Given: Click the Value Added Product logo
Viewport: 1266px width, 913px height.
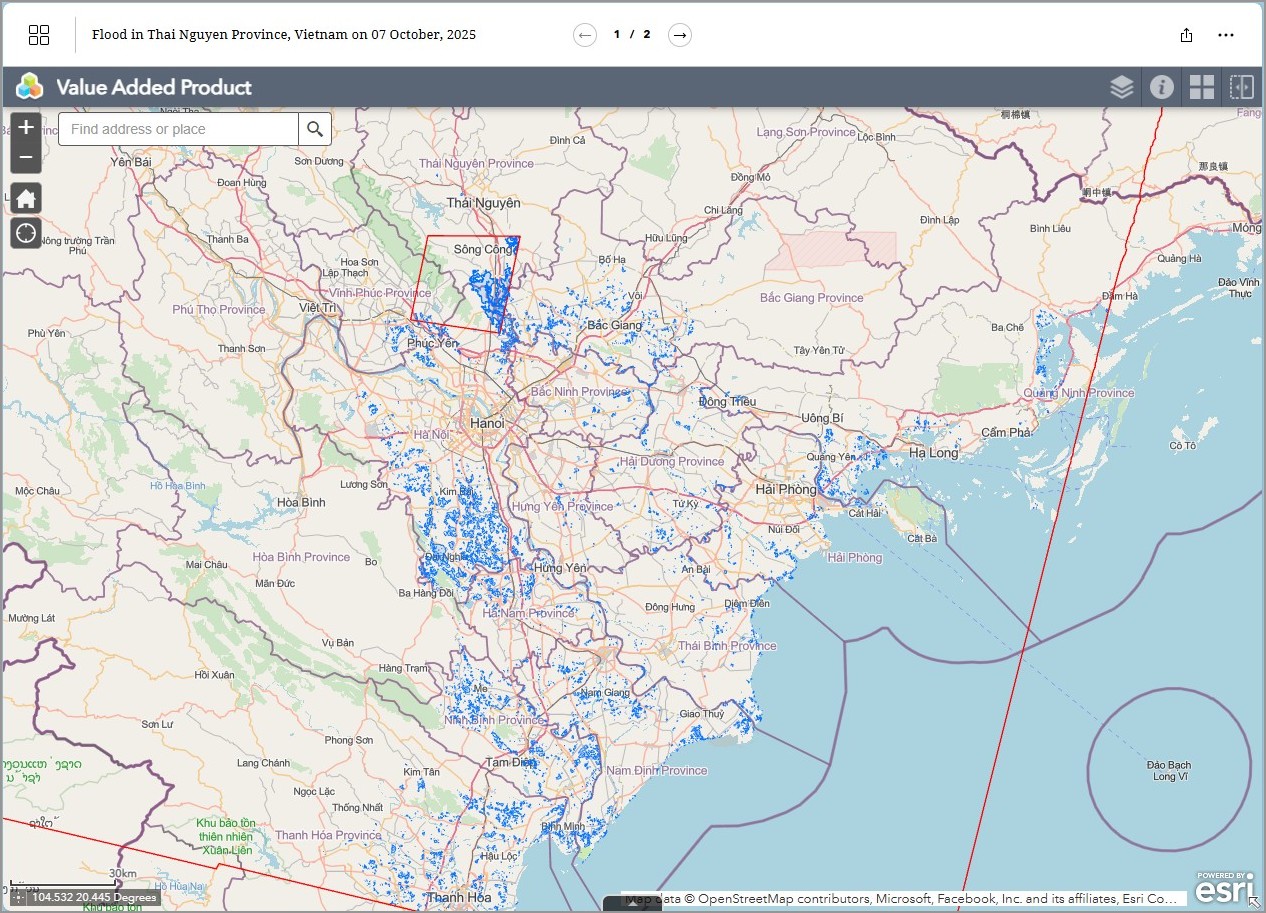Looking at the screenshot, I should pyautogui.click(x=30, y=87).
